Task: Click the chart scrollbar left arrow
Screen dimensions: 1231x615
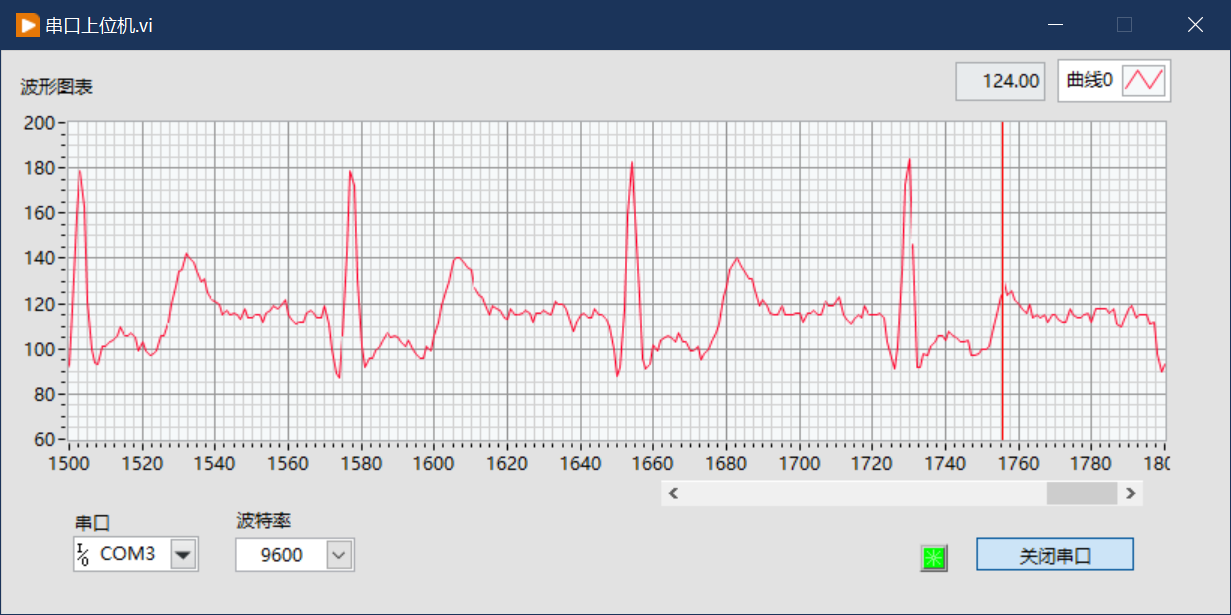Action: [674, 493]
